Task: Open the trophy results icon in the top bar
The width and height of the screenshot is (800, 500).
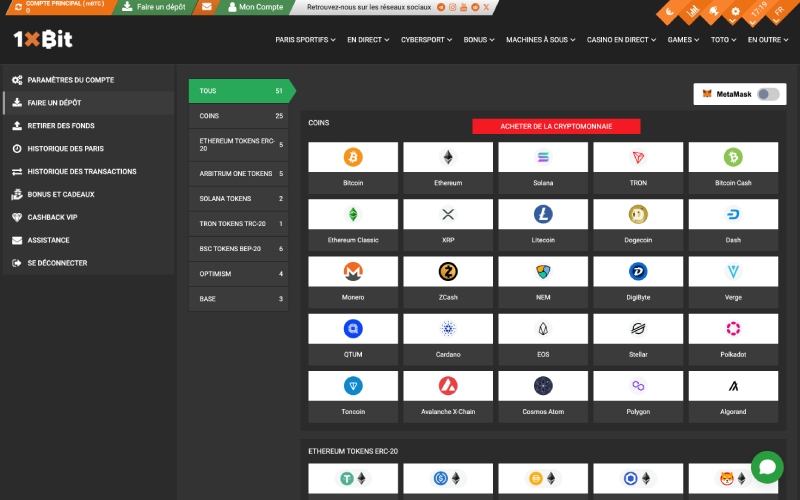Action: pyautogui.click(x=713, y=11)
